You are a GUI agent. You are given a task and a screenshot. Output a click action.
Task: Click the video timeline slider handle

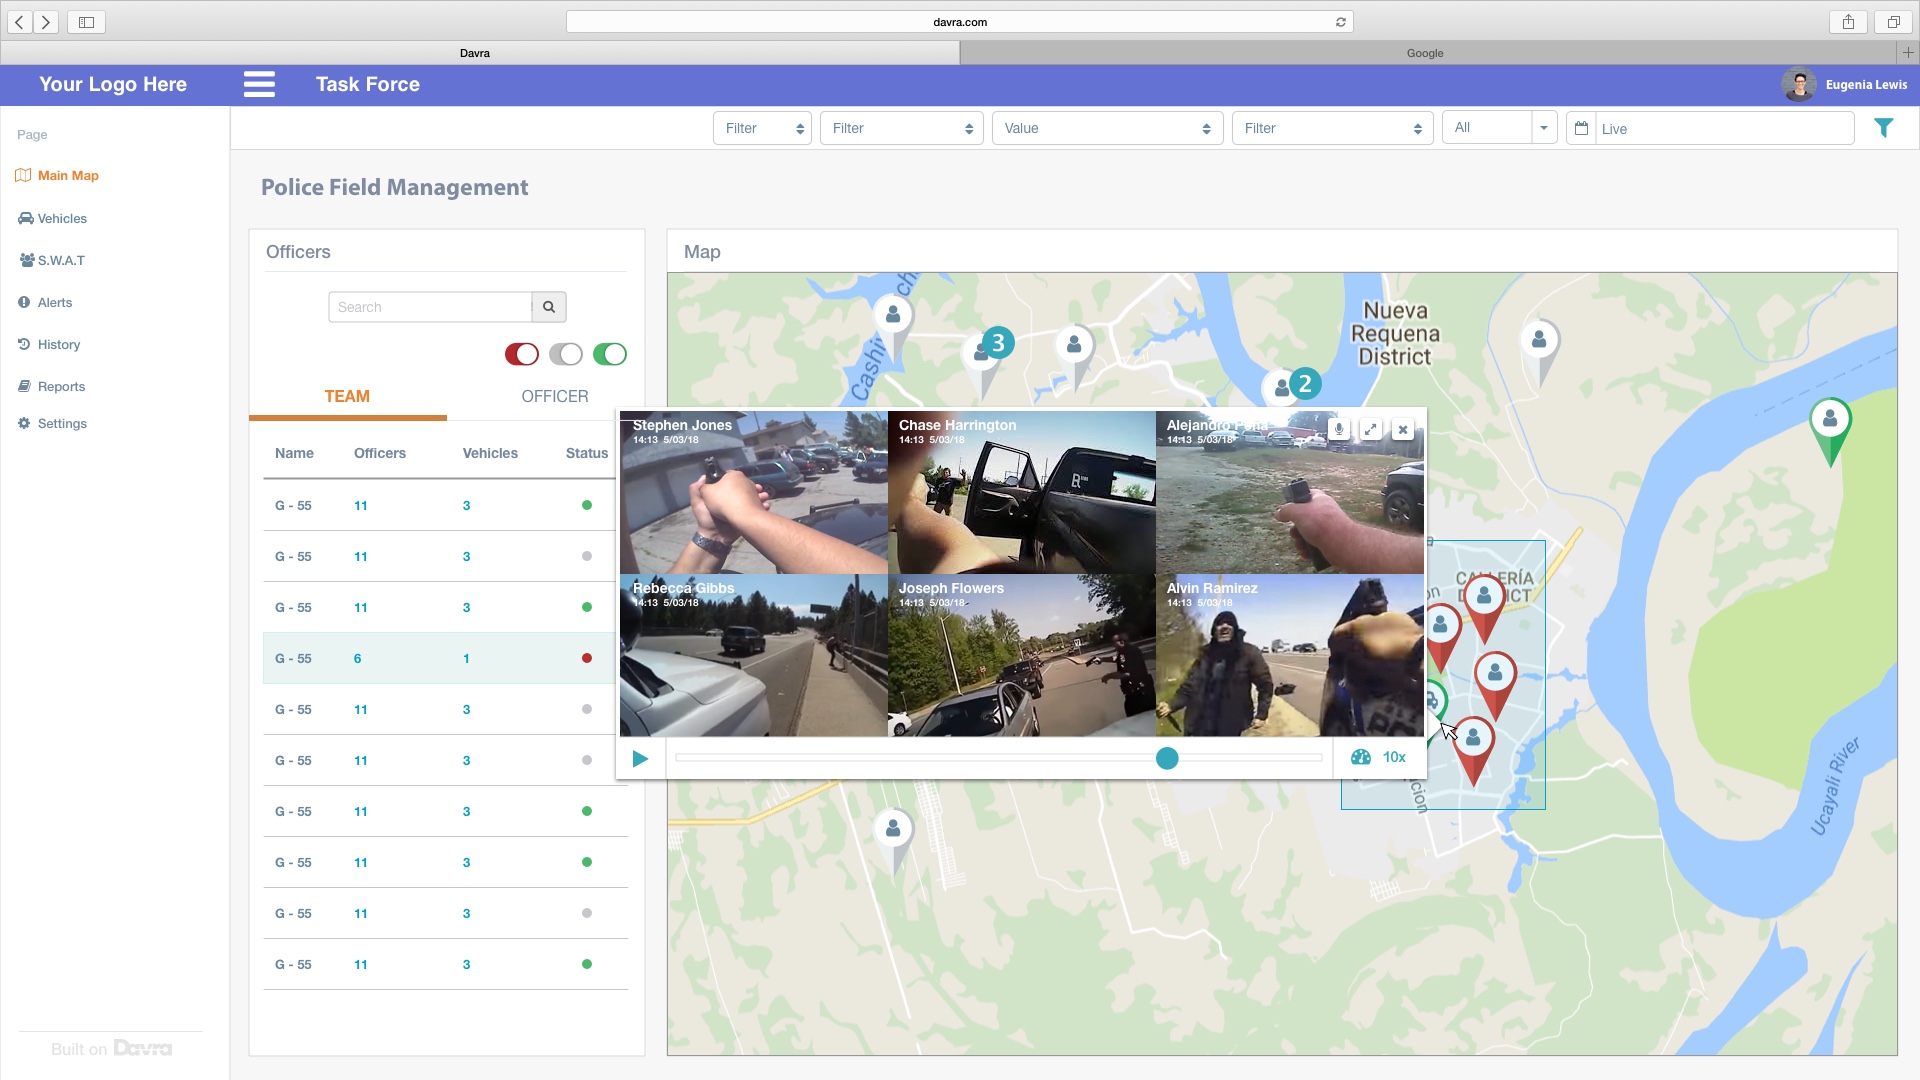click(x=1167, y=758)
